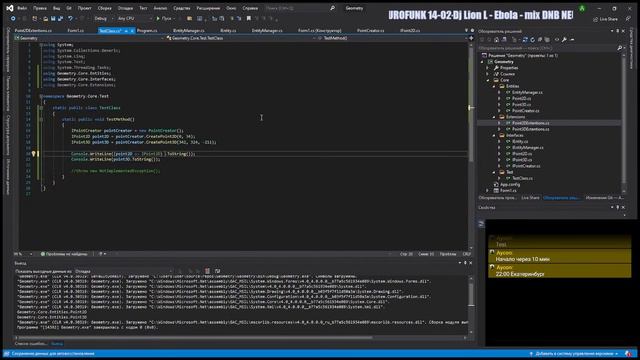Click the lightbulb quick actions icon in editor

(x=34, y=154)
